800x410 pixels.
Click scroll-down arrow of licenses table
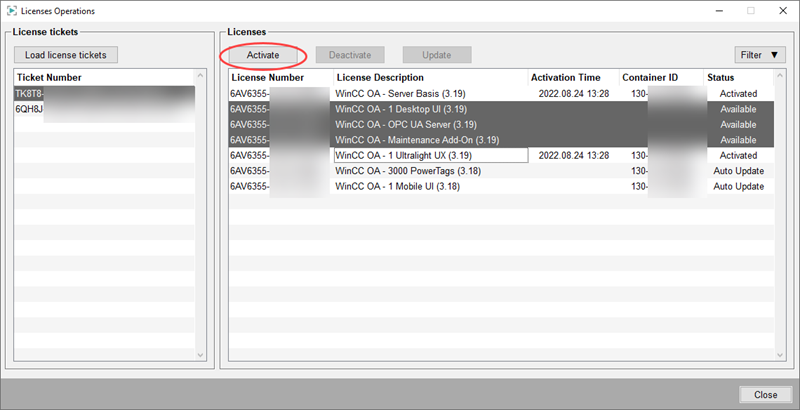click(x=780, y=355)
